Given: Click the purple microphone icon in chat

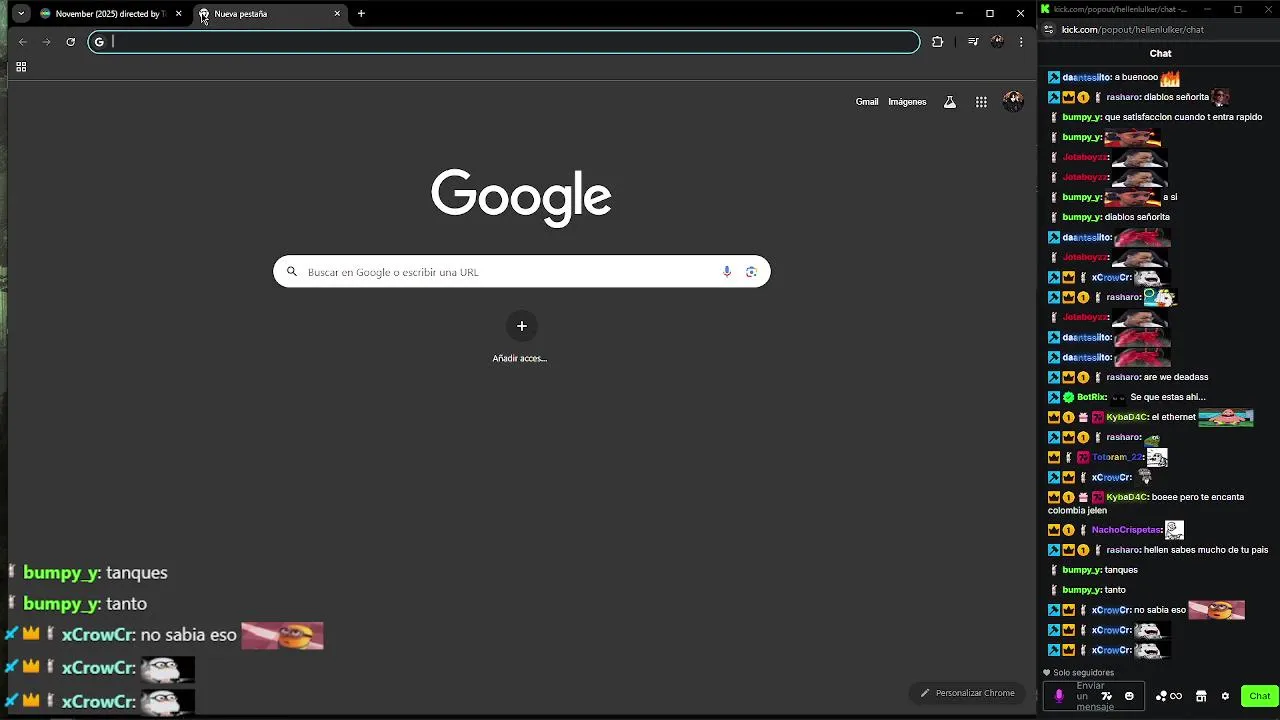Looking at the screenshot, I should coord(1059,696).
